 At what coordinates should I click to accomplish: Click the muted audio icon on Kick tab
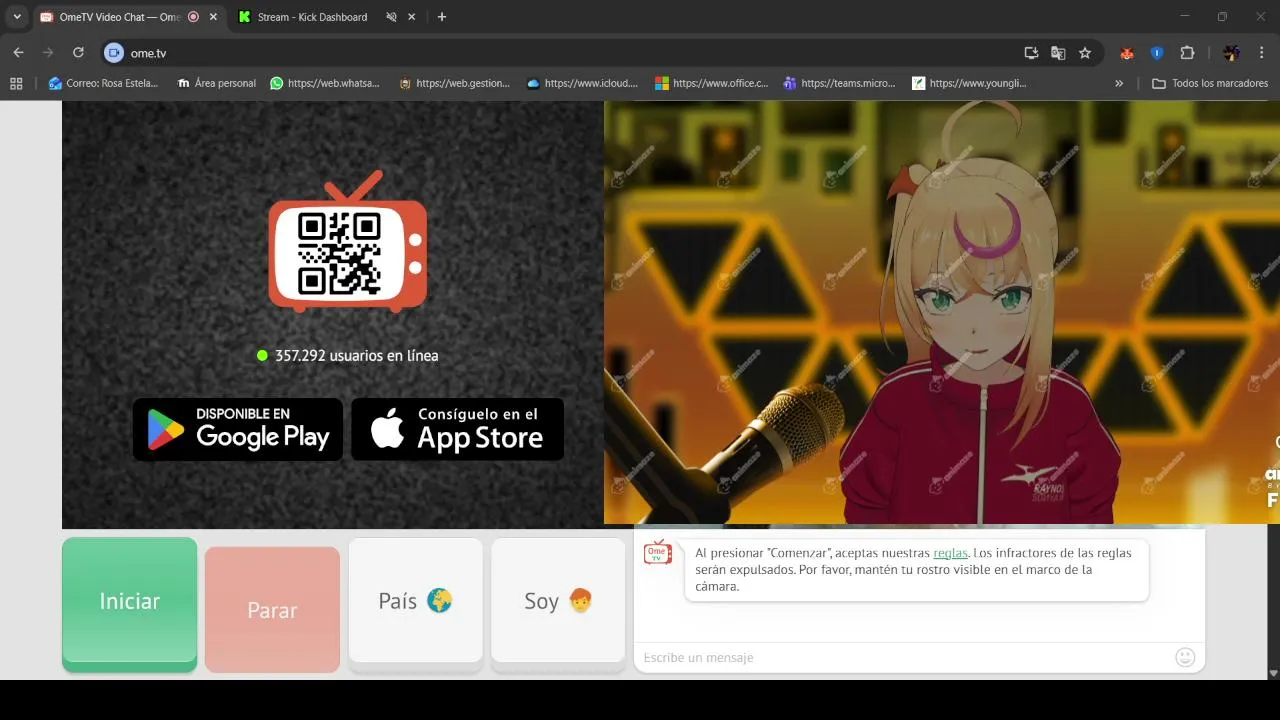click(391, 17)
